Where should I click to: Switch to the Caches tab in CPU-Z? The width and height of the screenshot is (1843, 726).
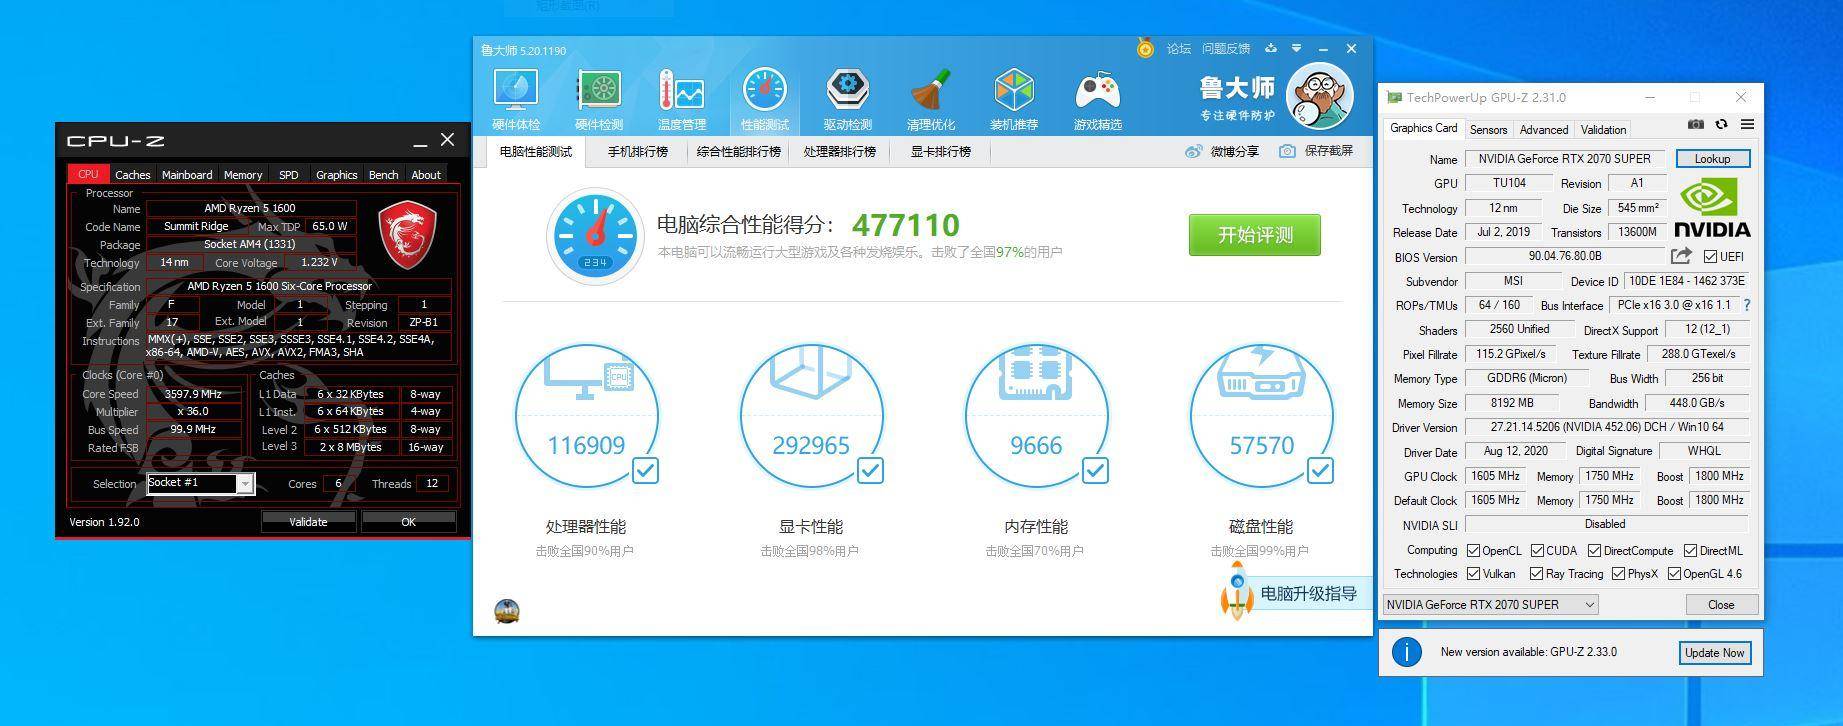[x=132, y=174]
